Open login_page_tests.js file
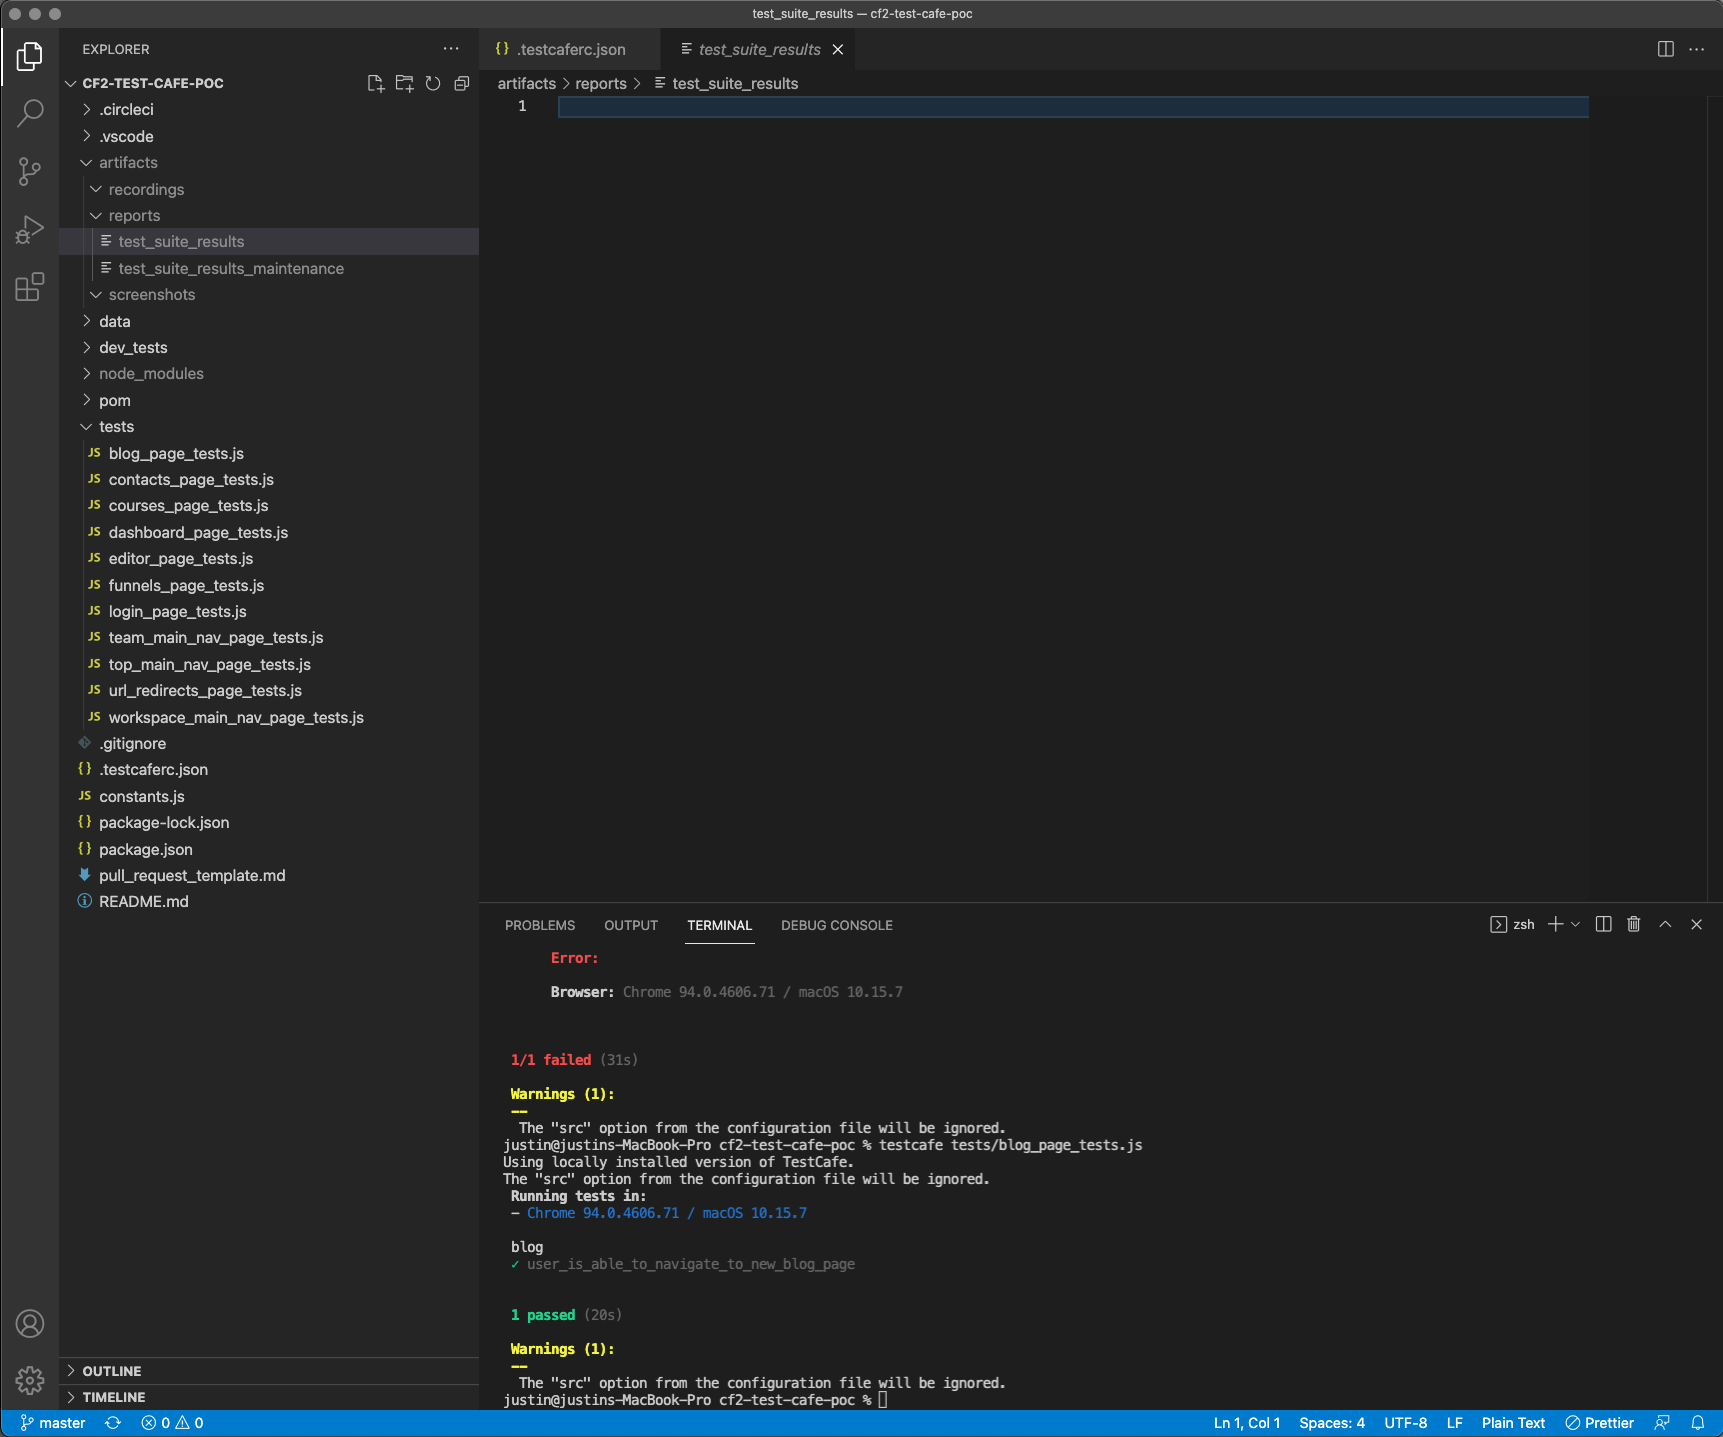The image size is (1723, 1437). 269,612
